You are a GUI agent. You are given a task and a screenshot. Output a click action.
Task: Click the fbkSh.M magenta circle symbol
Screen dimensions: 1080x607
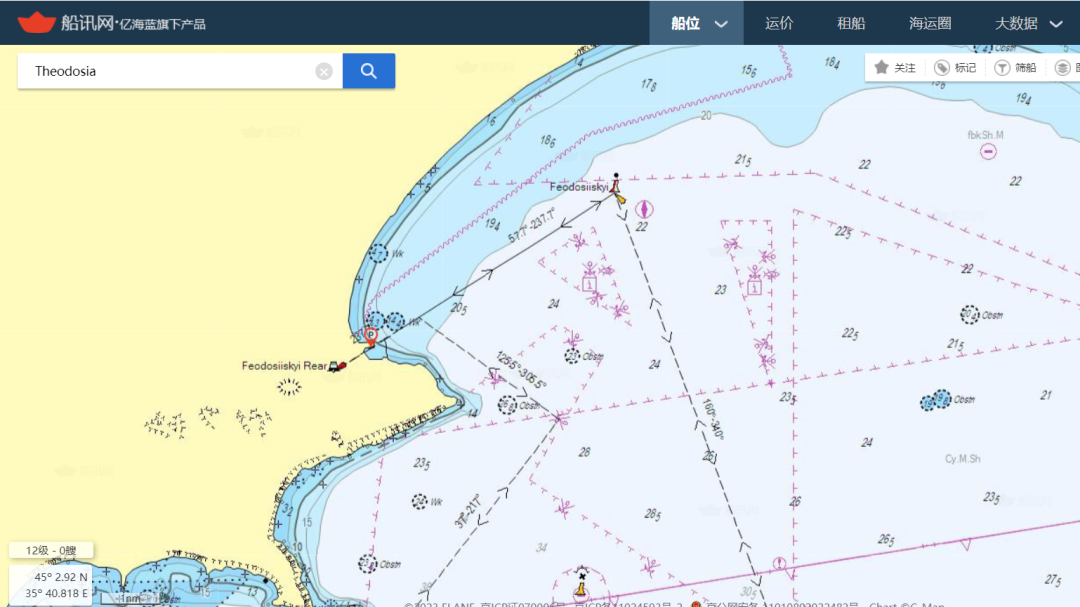pyautogui.click(x=988, y=152)
